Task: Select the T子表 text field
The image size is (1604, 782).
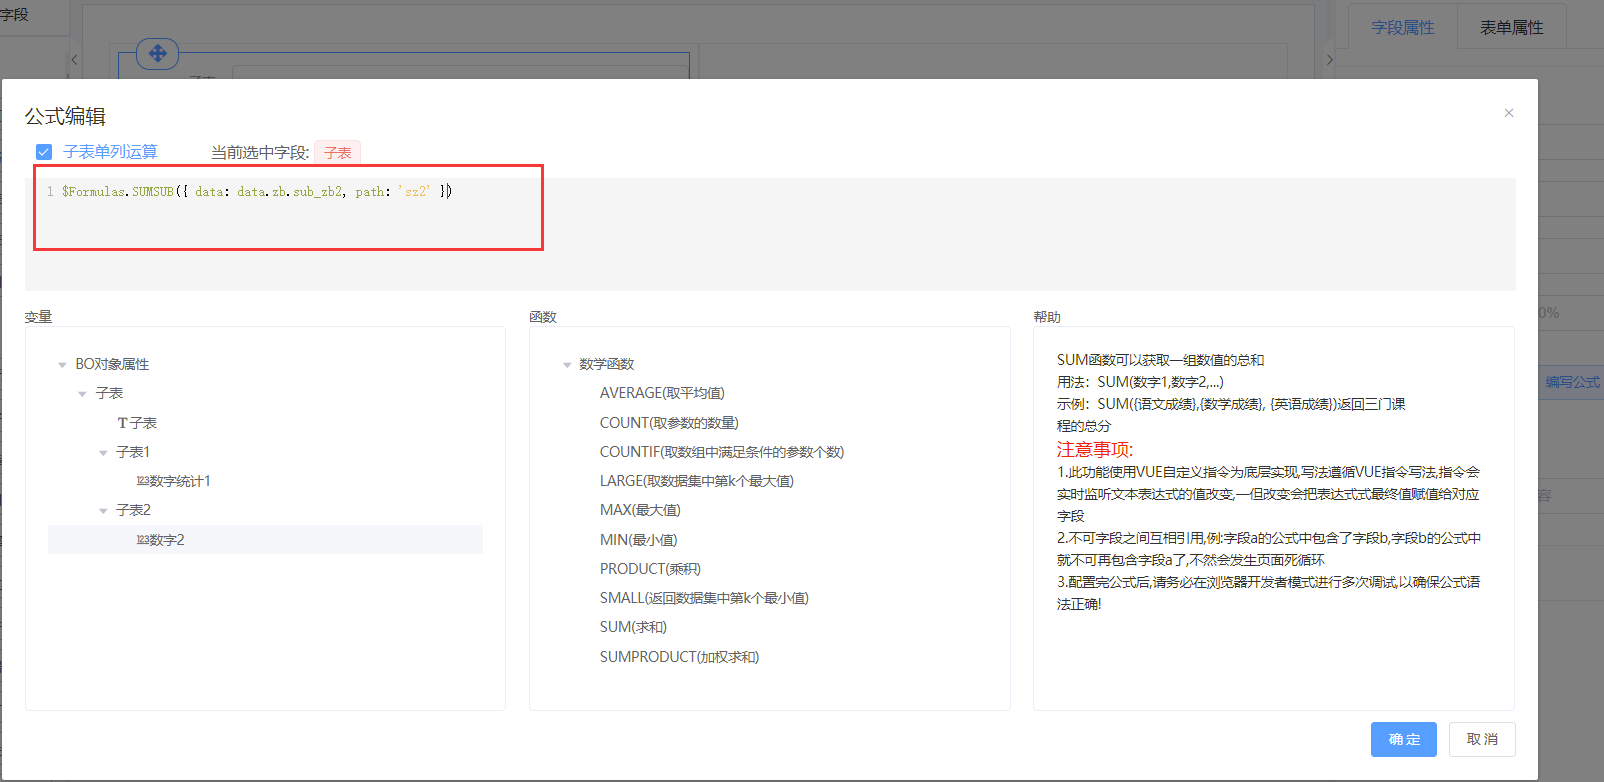Action: [137, 423]
